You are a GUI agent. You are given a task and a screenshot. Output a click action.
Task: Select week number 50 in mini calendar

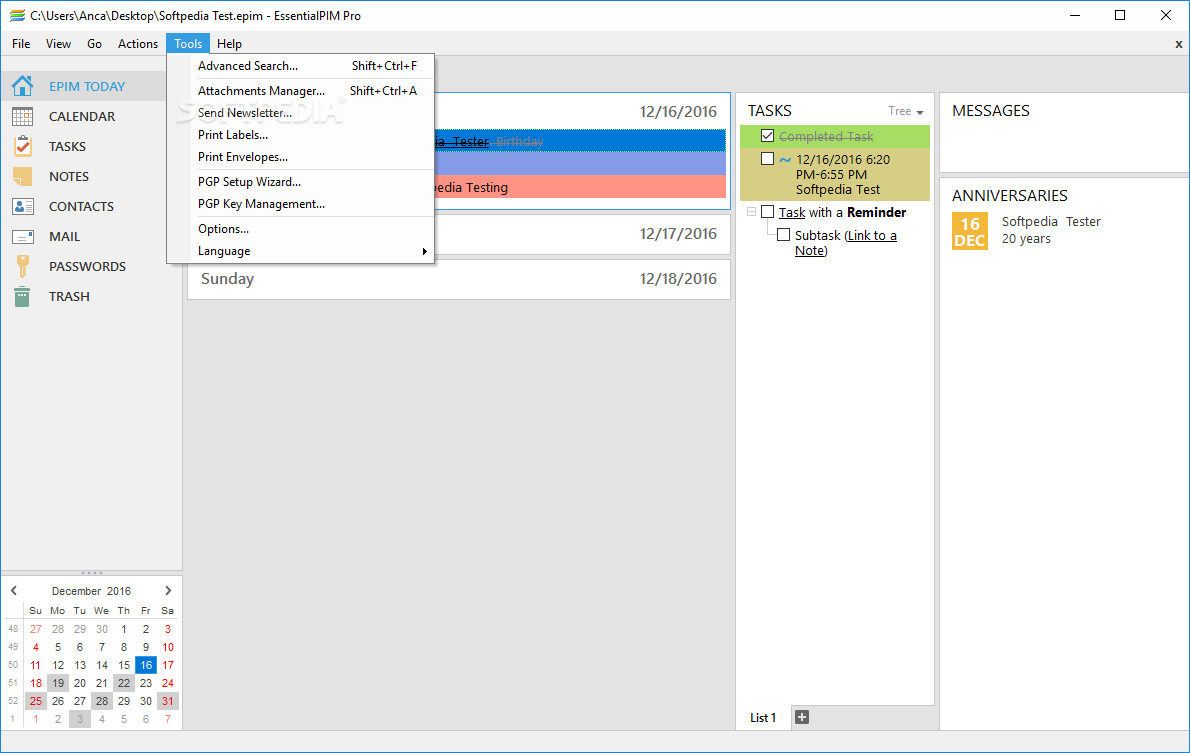tap(13, 665)
